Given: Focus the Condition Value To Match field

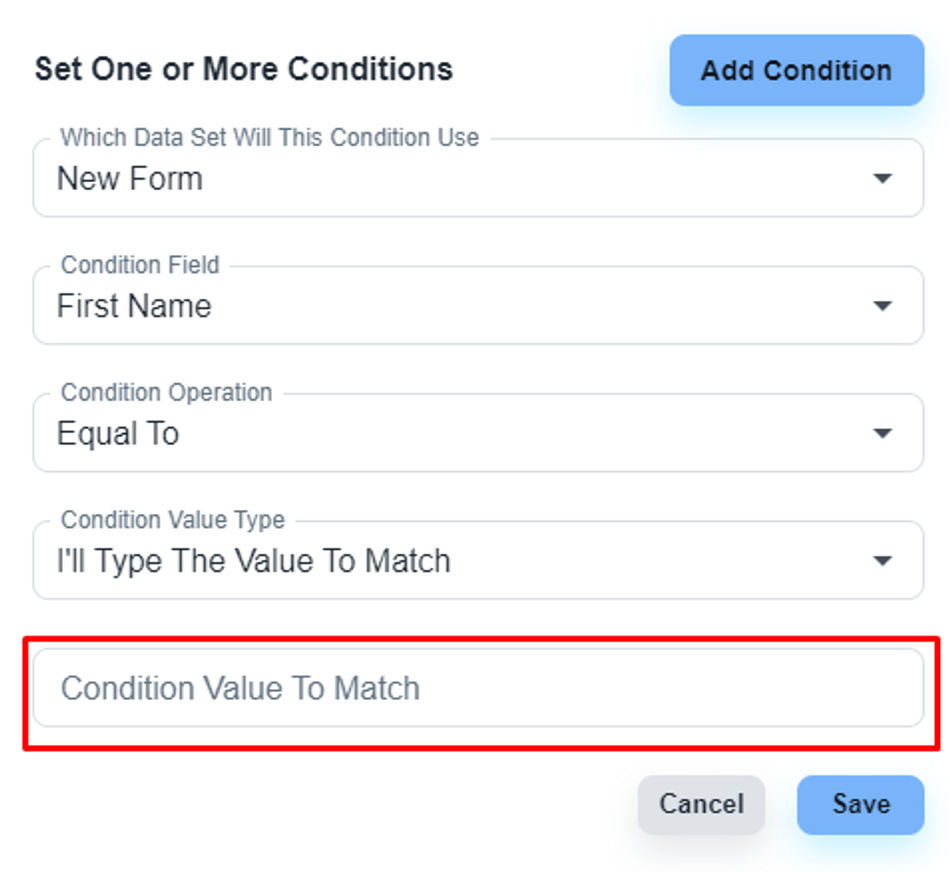Looking at the screenshot, I should 478,688.
